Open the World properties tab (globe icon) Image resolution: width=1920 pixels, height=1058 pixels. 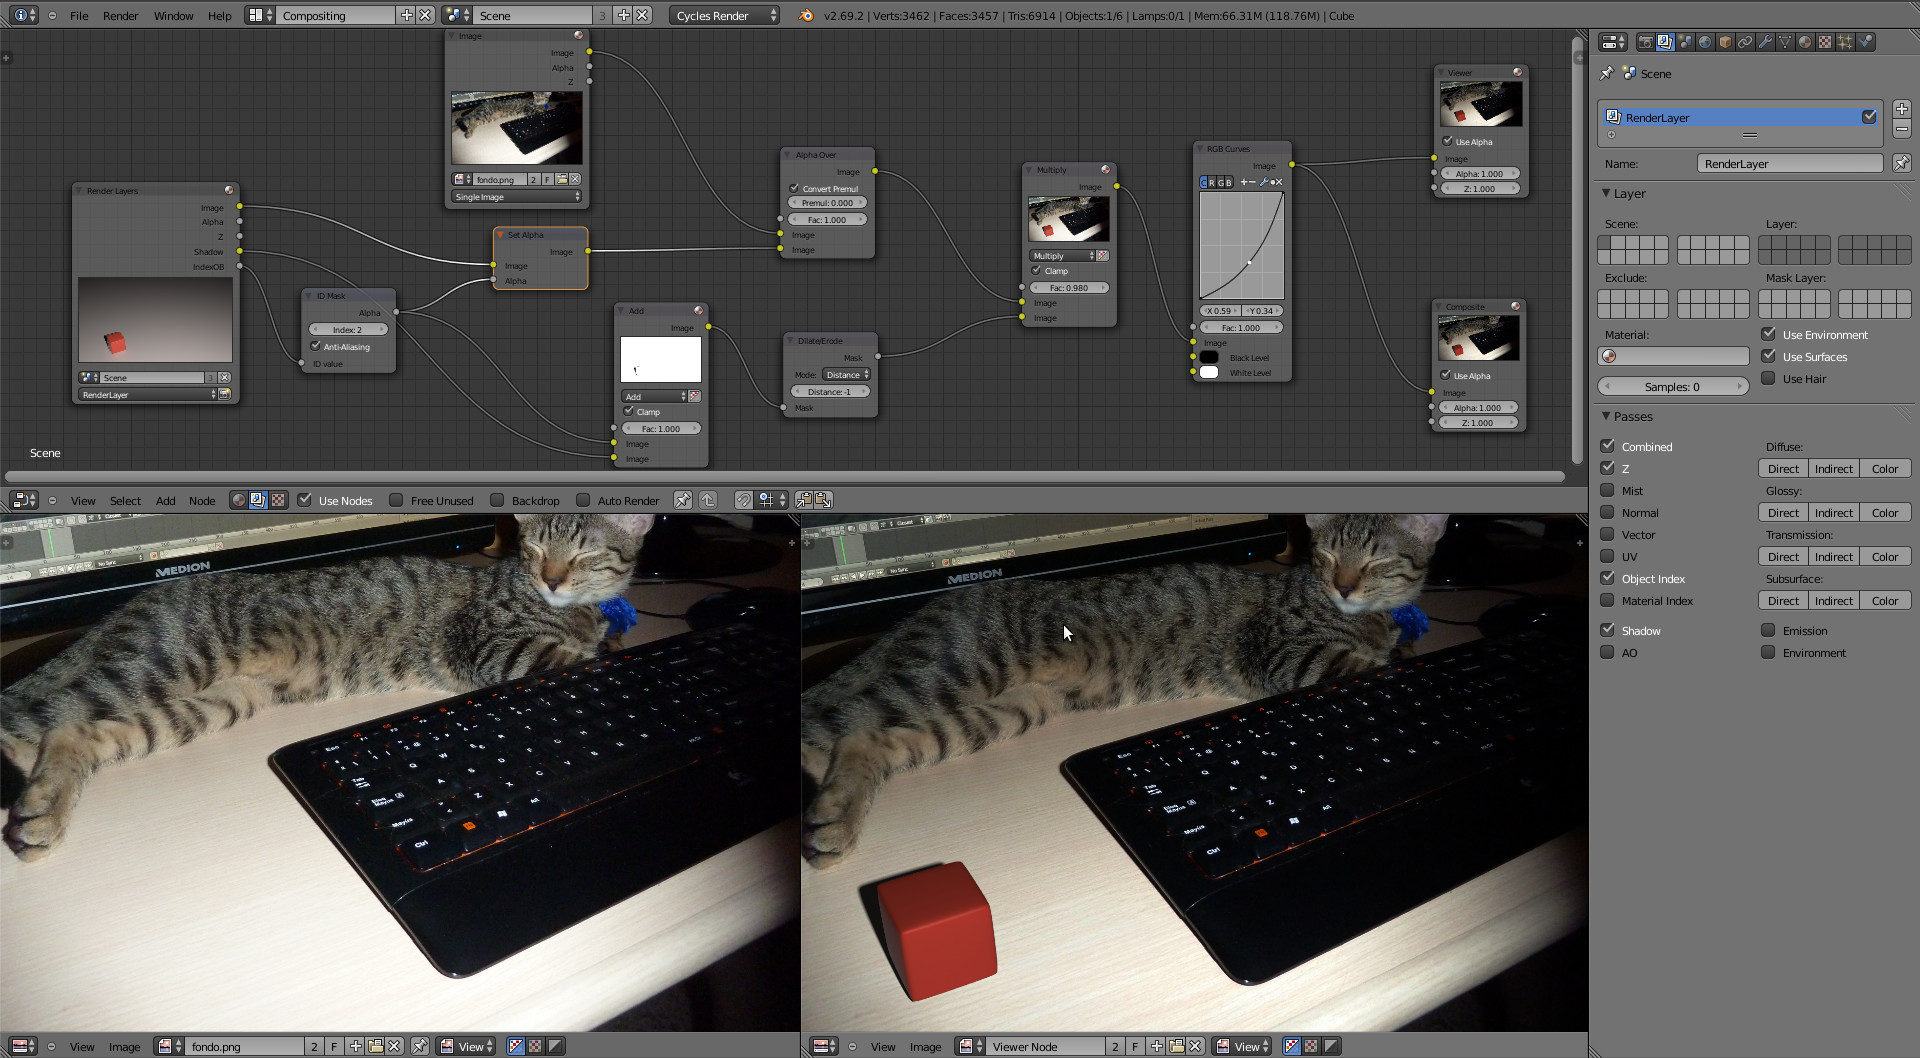coord(1705,42)
